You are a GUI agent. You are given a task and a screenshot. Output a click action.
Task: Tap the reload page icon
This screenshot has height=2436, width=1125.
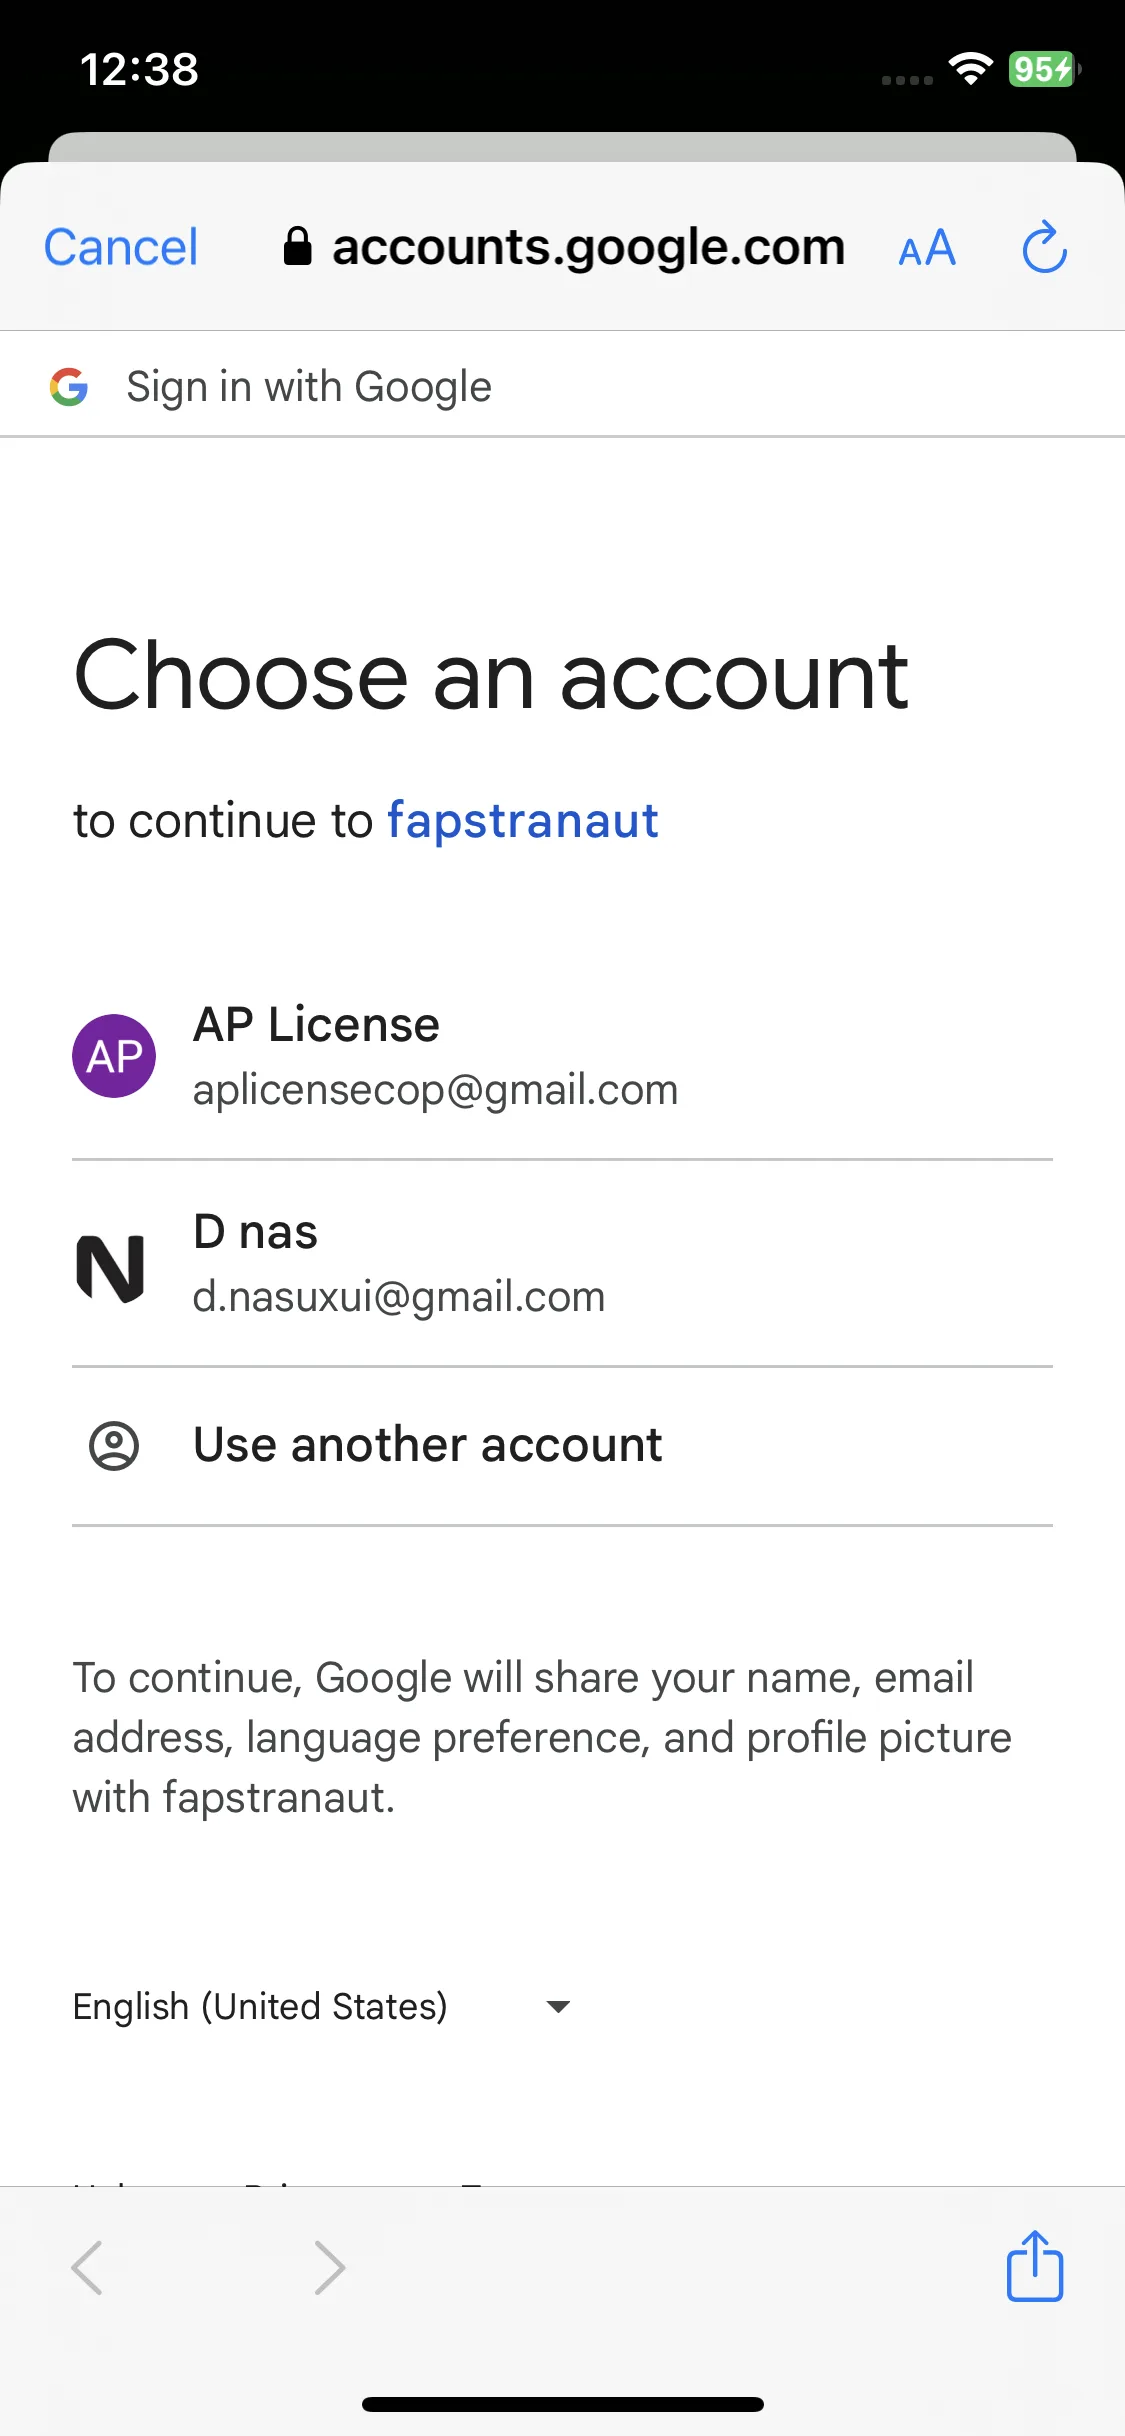(x=1044, y=247)
